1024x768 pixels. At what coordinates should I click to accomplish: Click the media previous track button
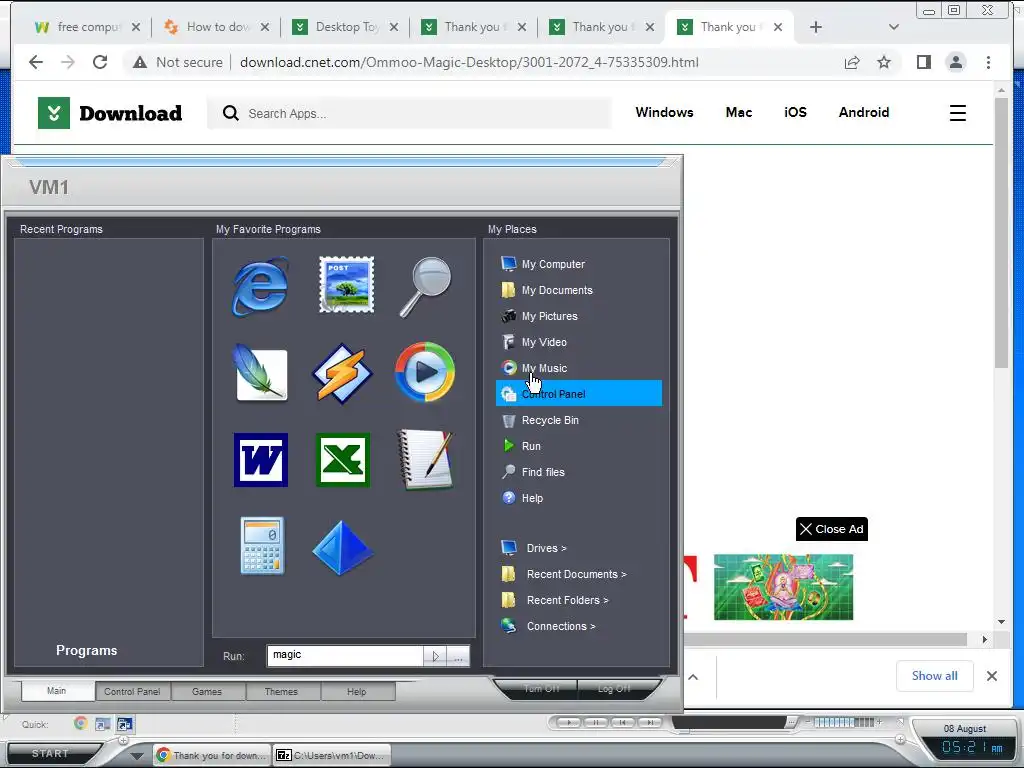(622, 722)
